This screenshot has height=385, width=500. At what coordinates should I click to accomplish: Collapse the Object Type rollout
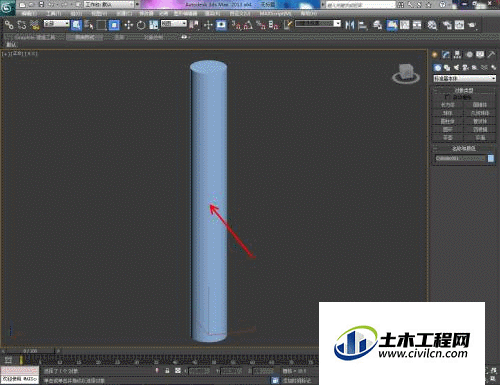(464, 90)
